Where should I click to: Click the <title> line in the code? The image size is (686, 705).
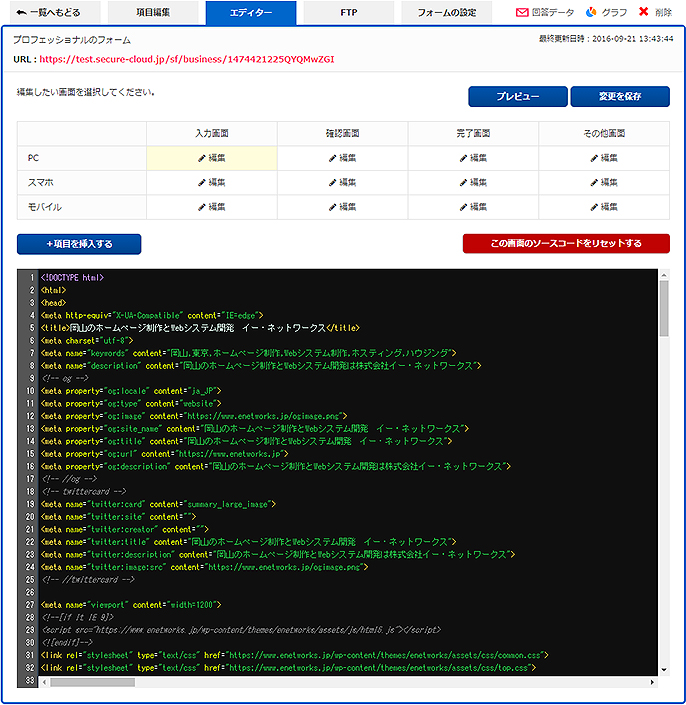coord(200,328)
